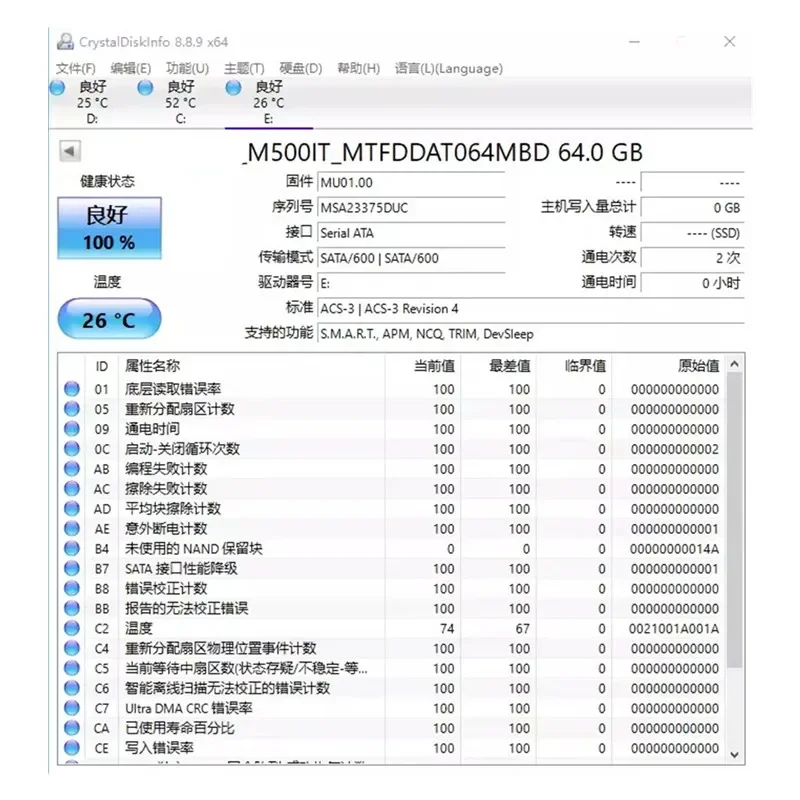Open the 主题(T) menu

244,68
